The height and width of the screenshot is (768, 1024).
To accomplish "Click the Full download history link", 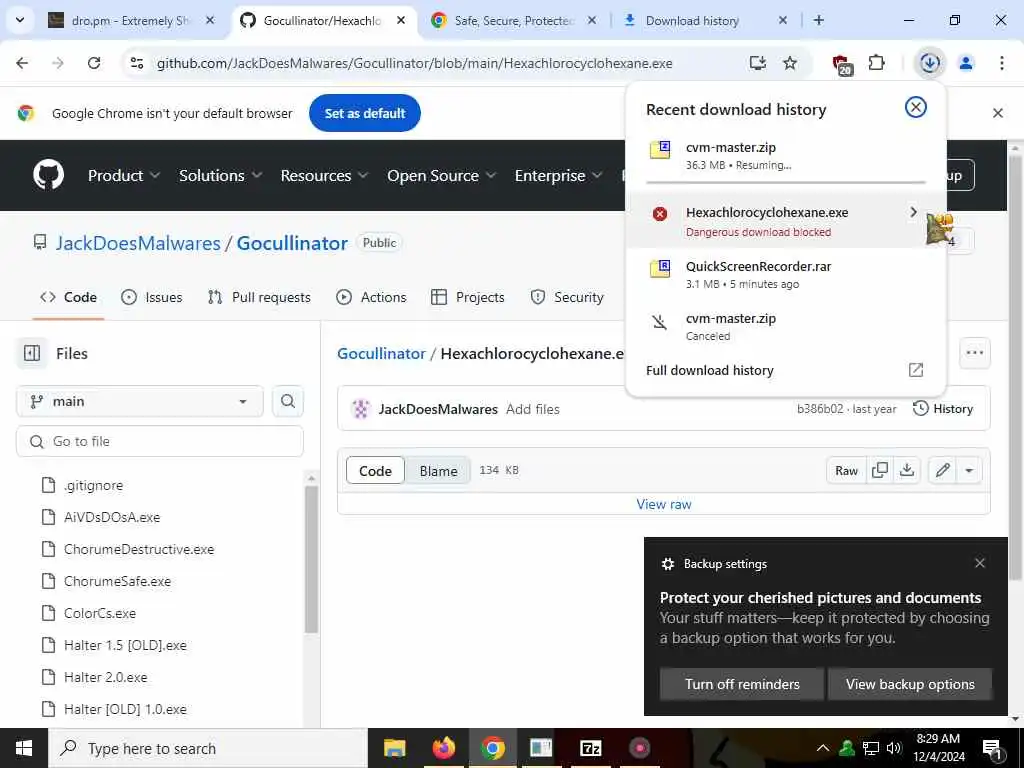I will (x=709, y=370).
